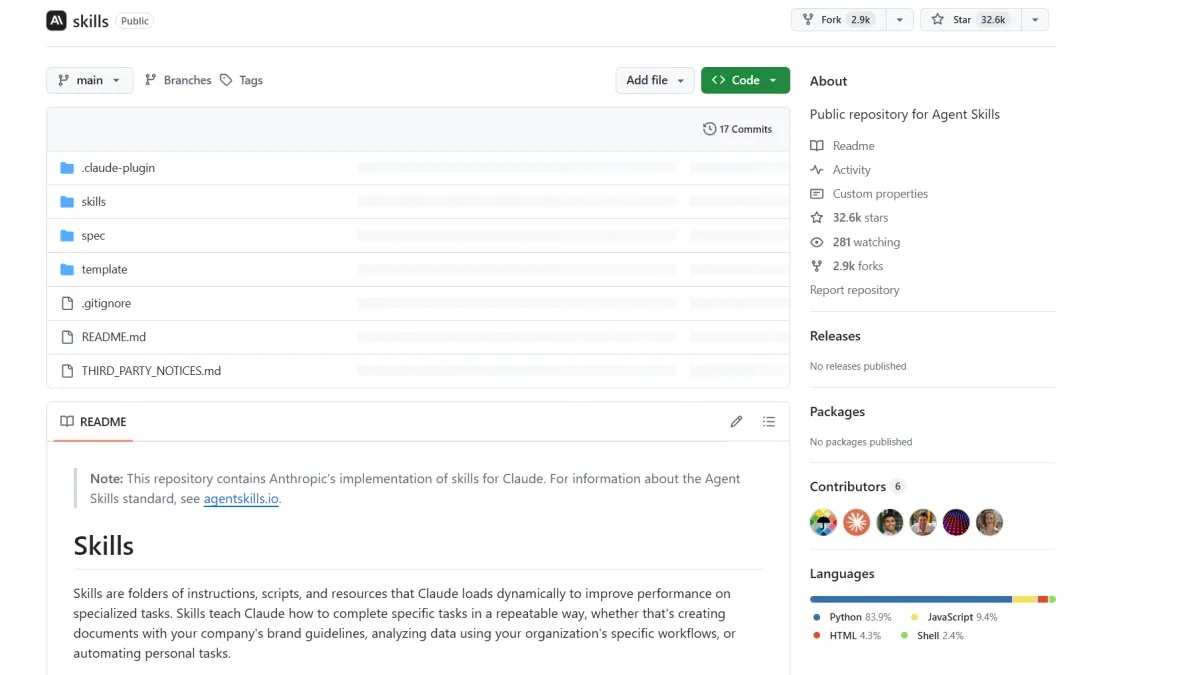This screenshot has height=675, width=1184.
Task: Select the README tab
Action: coord(93,422)
